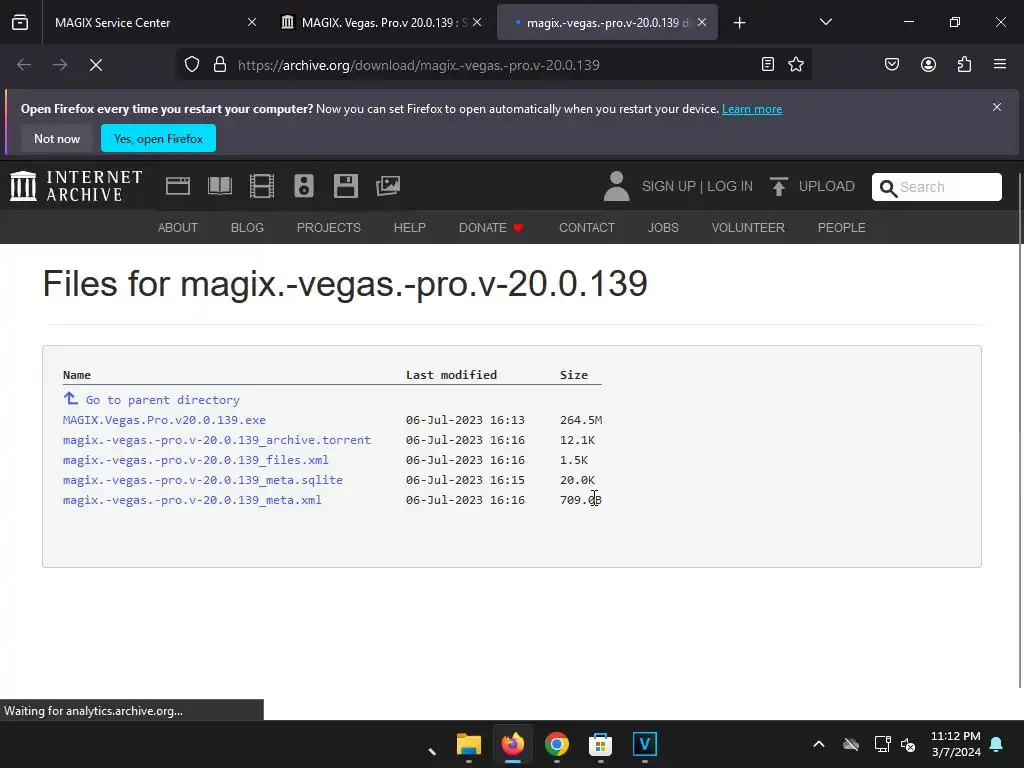Open Audio speaker icon

(x=304, y=186)
